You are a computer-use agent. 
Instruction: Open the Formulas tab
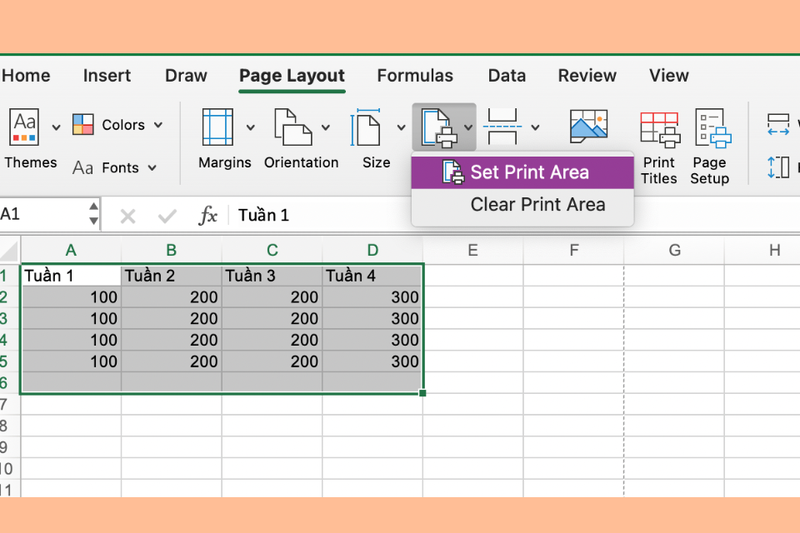pyautogui.click(x=415, y=75)
